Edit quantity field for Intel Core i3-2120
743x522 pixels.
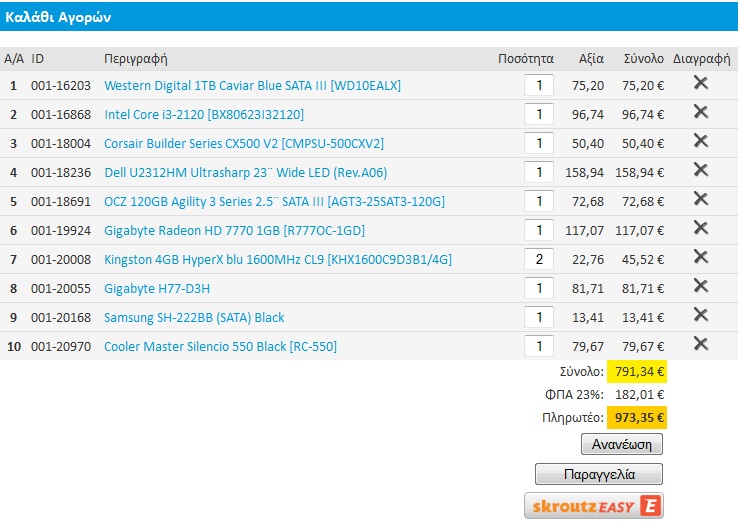point(539,114)
